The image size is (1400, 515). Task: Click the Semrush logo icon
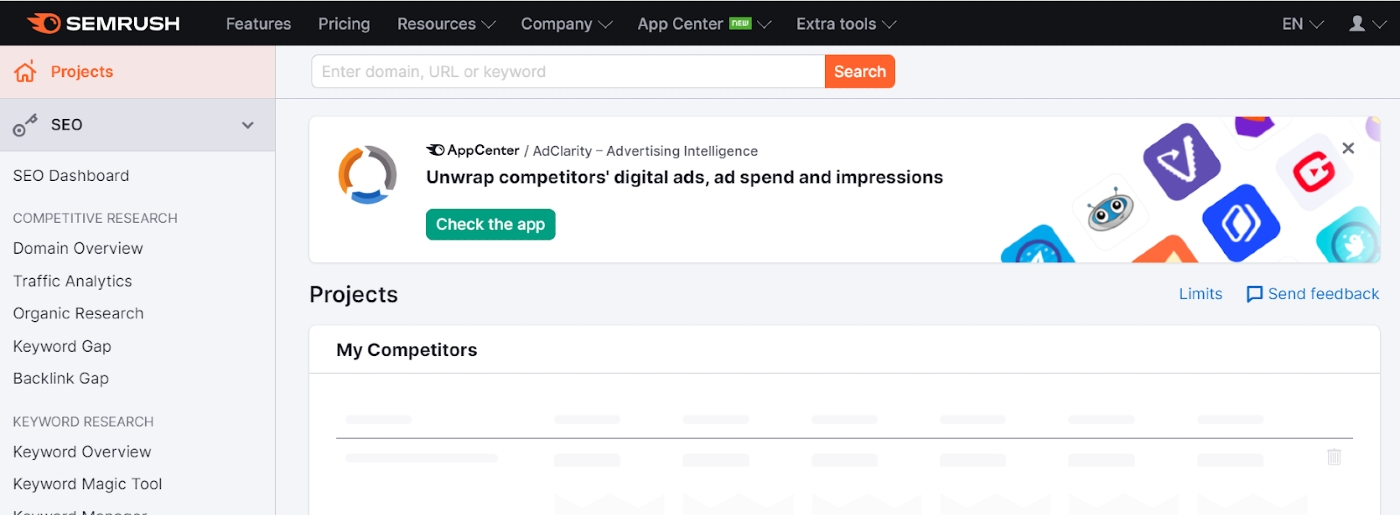pos(44,23)
